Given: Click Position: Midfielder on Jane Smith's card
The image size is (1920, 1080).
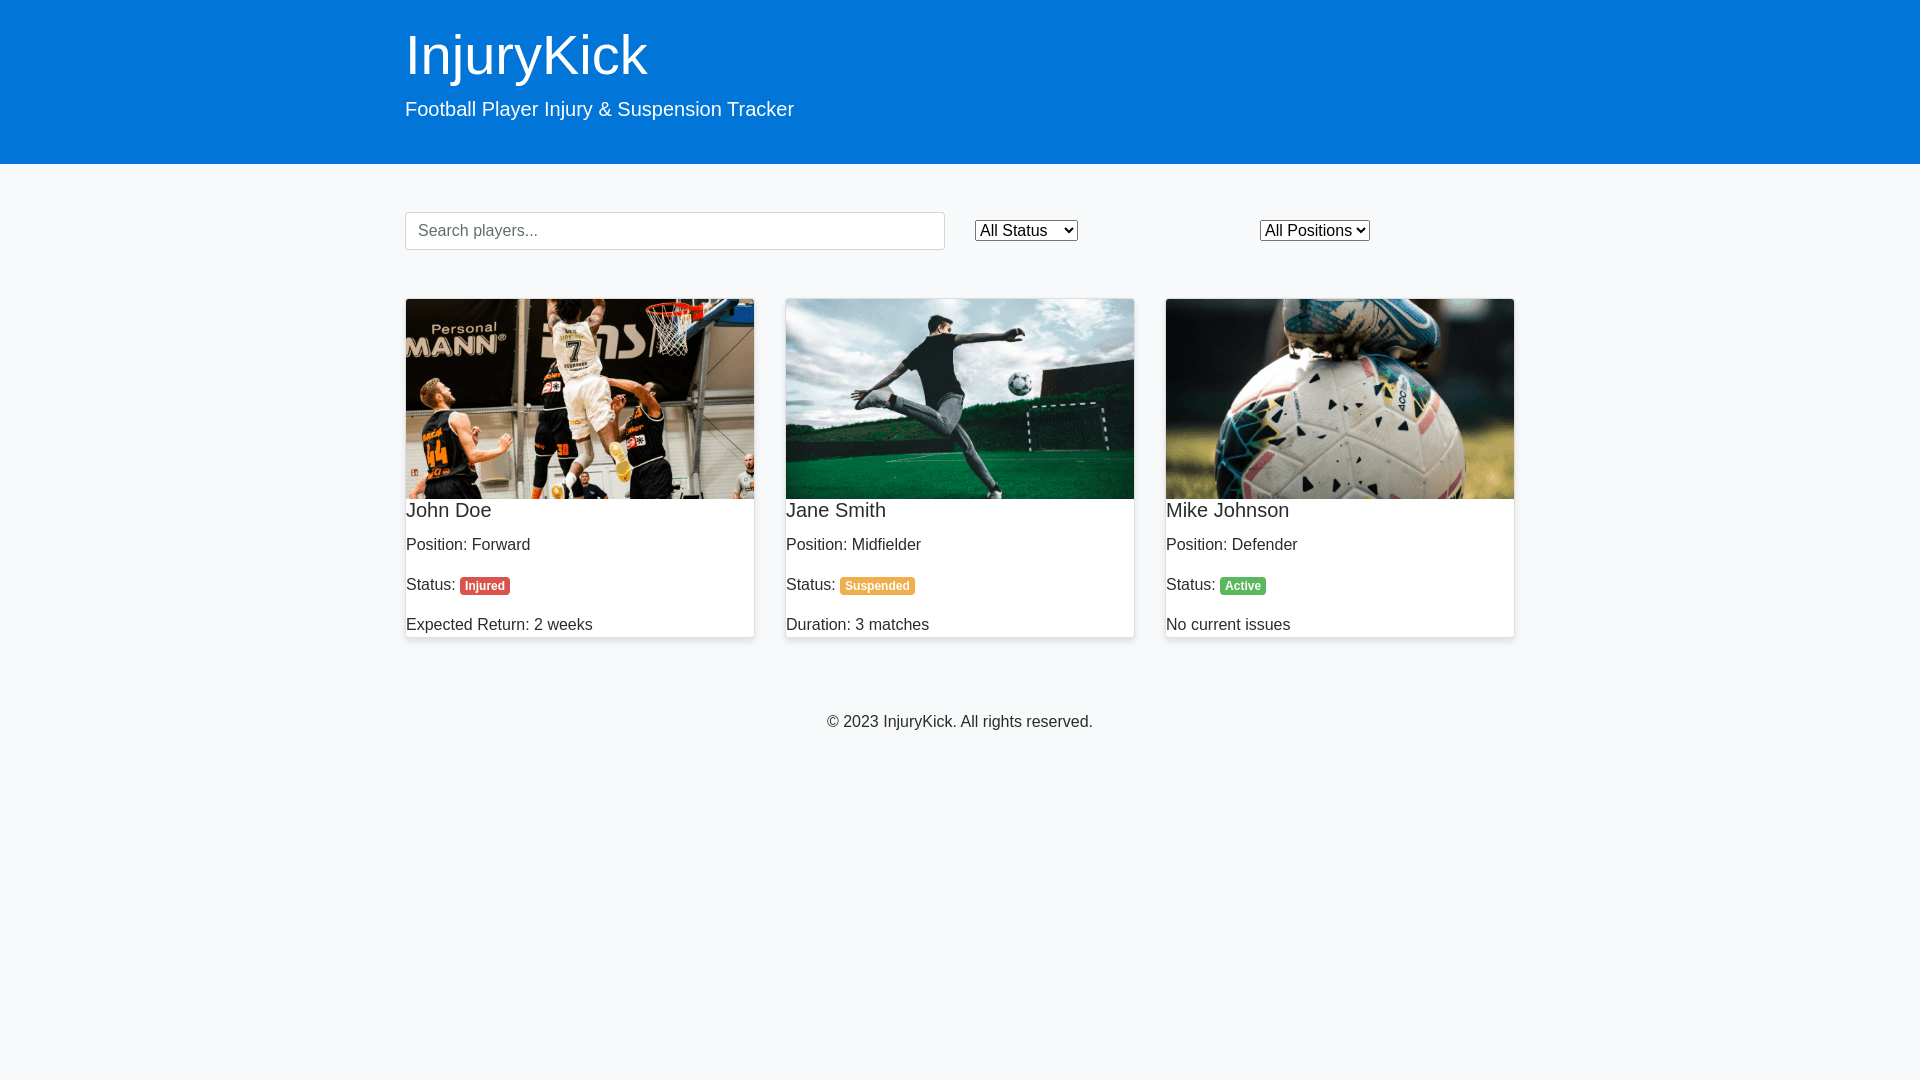Looking at the screenshot, I should coord(853,545).
